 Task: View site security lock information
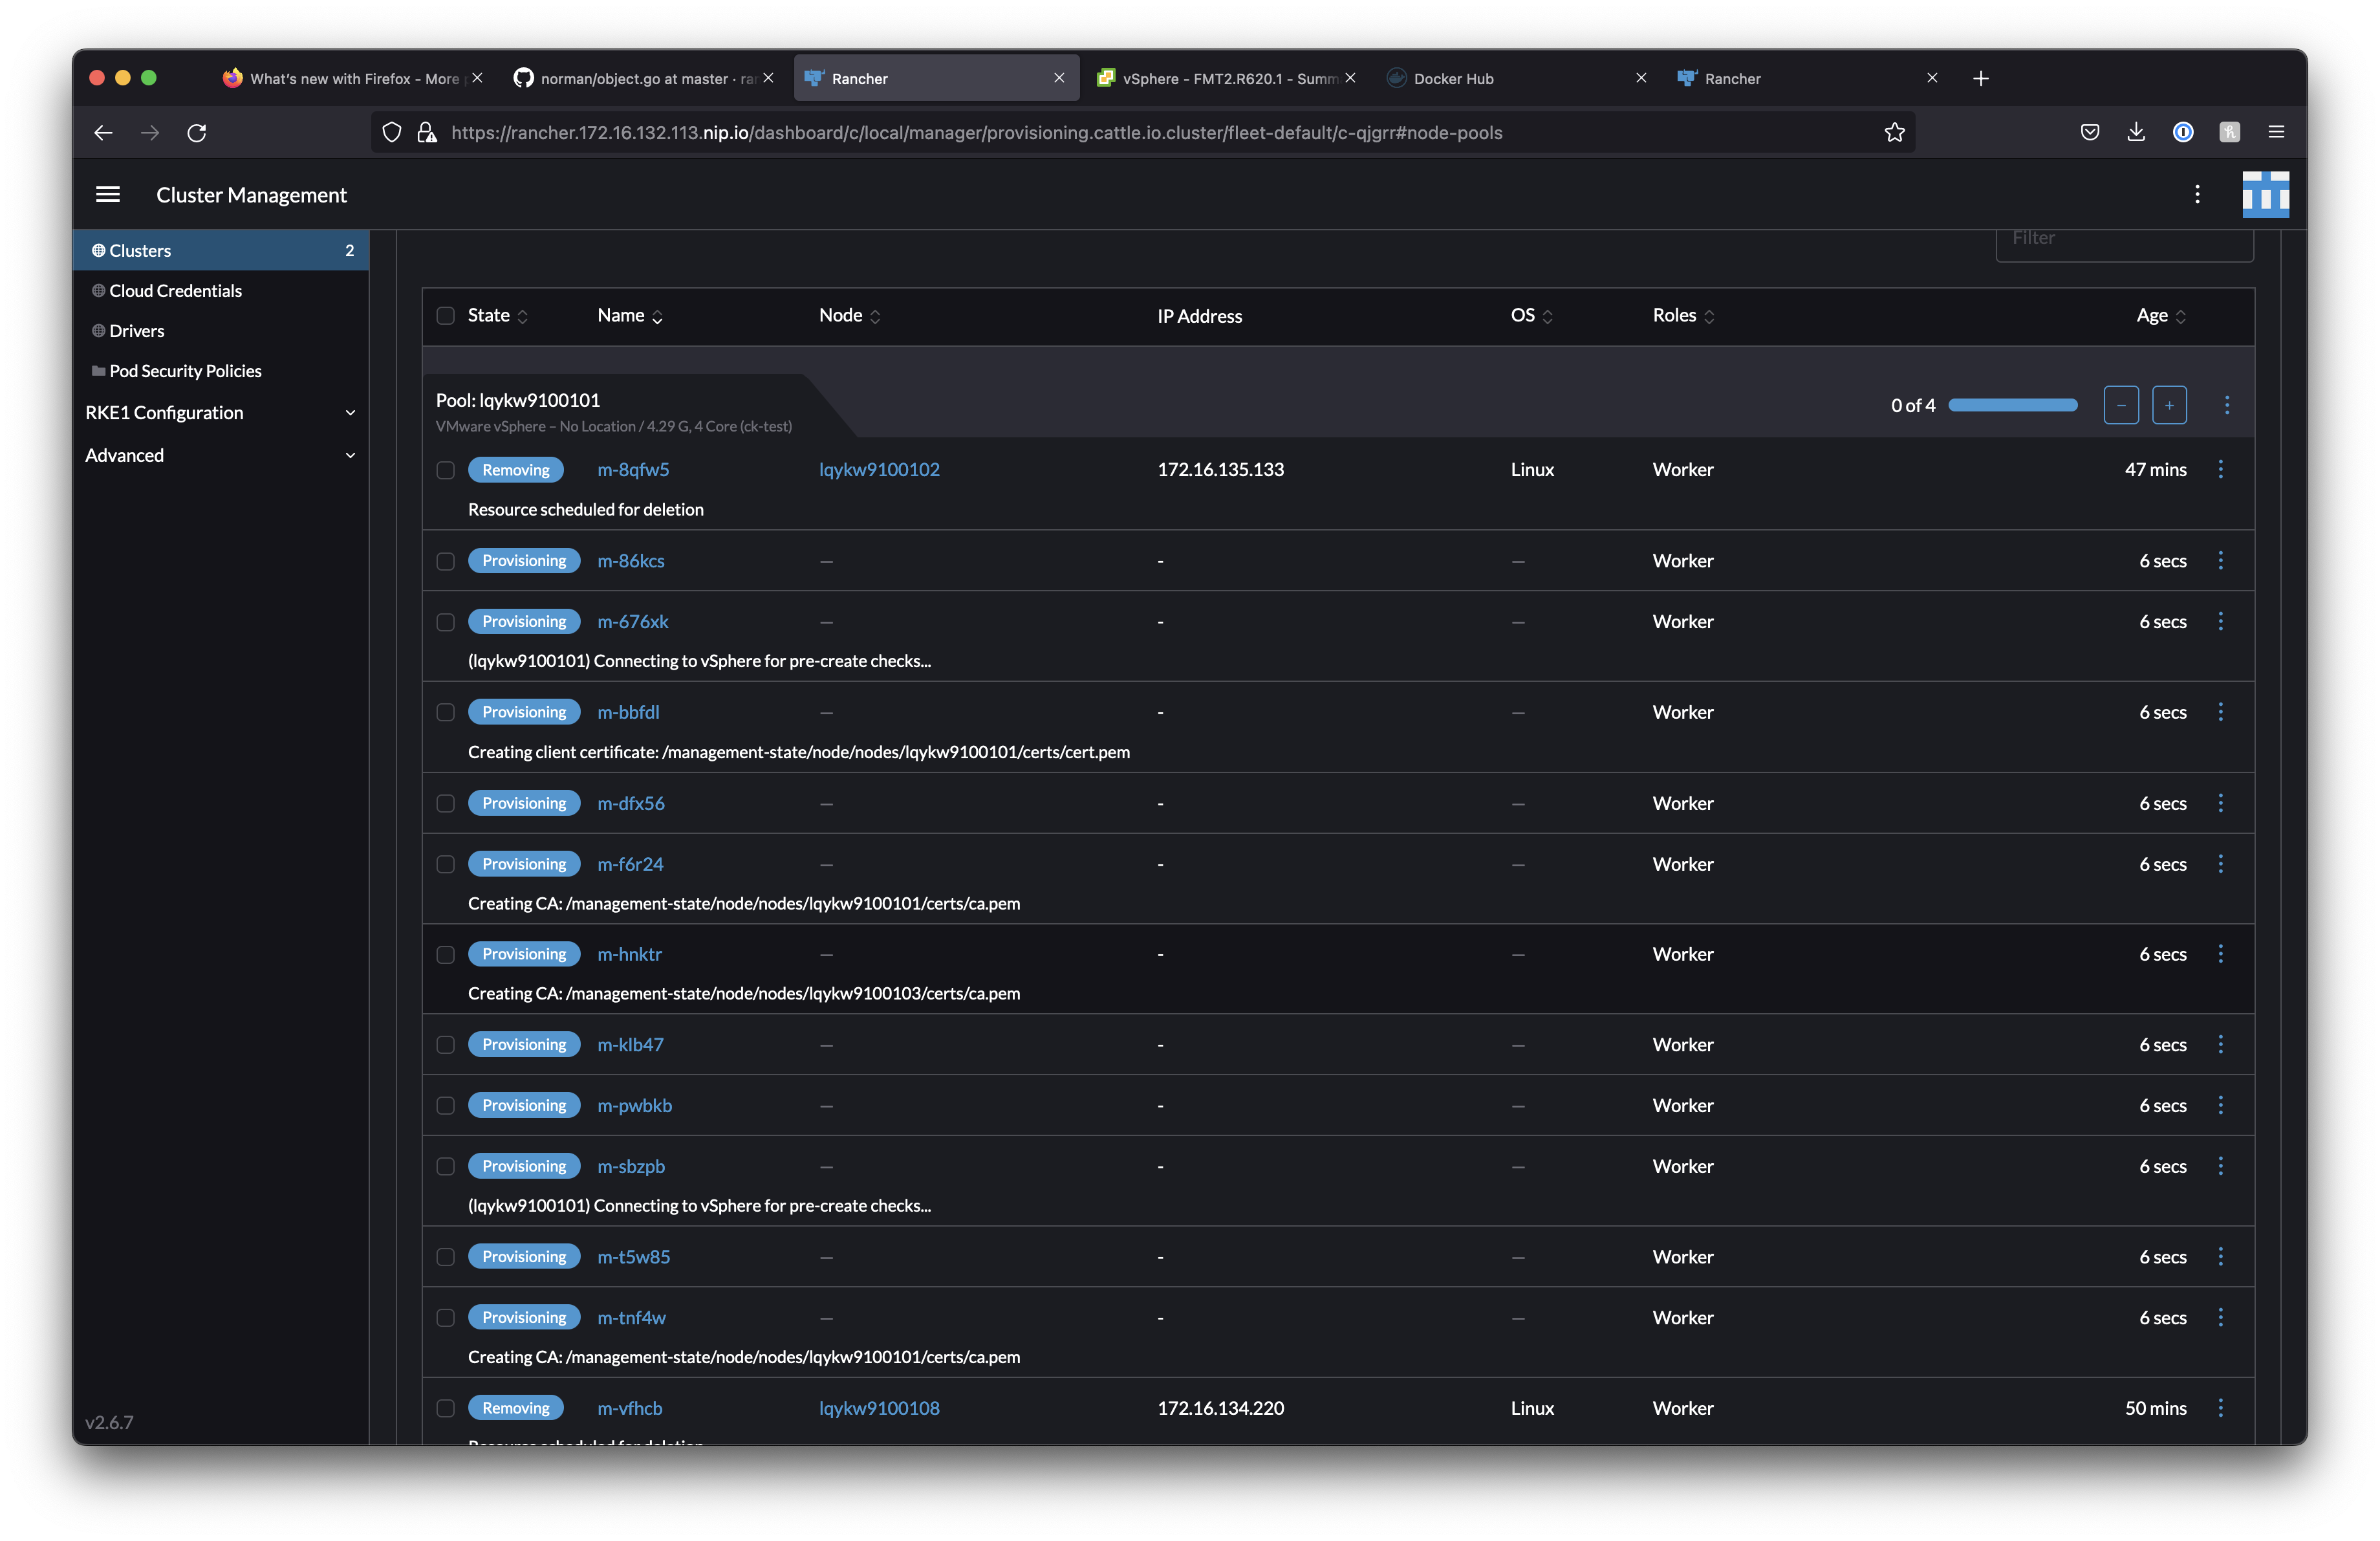click(x=427, y=133)
